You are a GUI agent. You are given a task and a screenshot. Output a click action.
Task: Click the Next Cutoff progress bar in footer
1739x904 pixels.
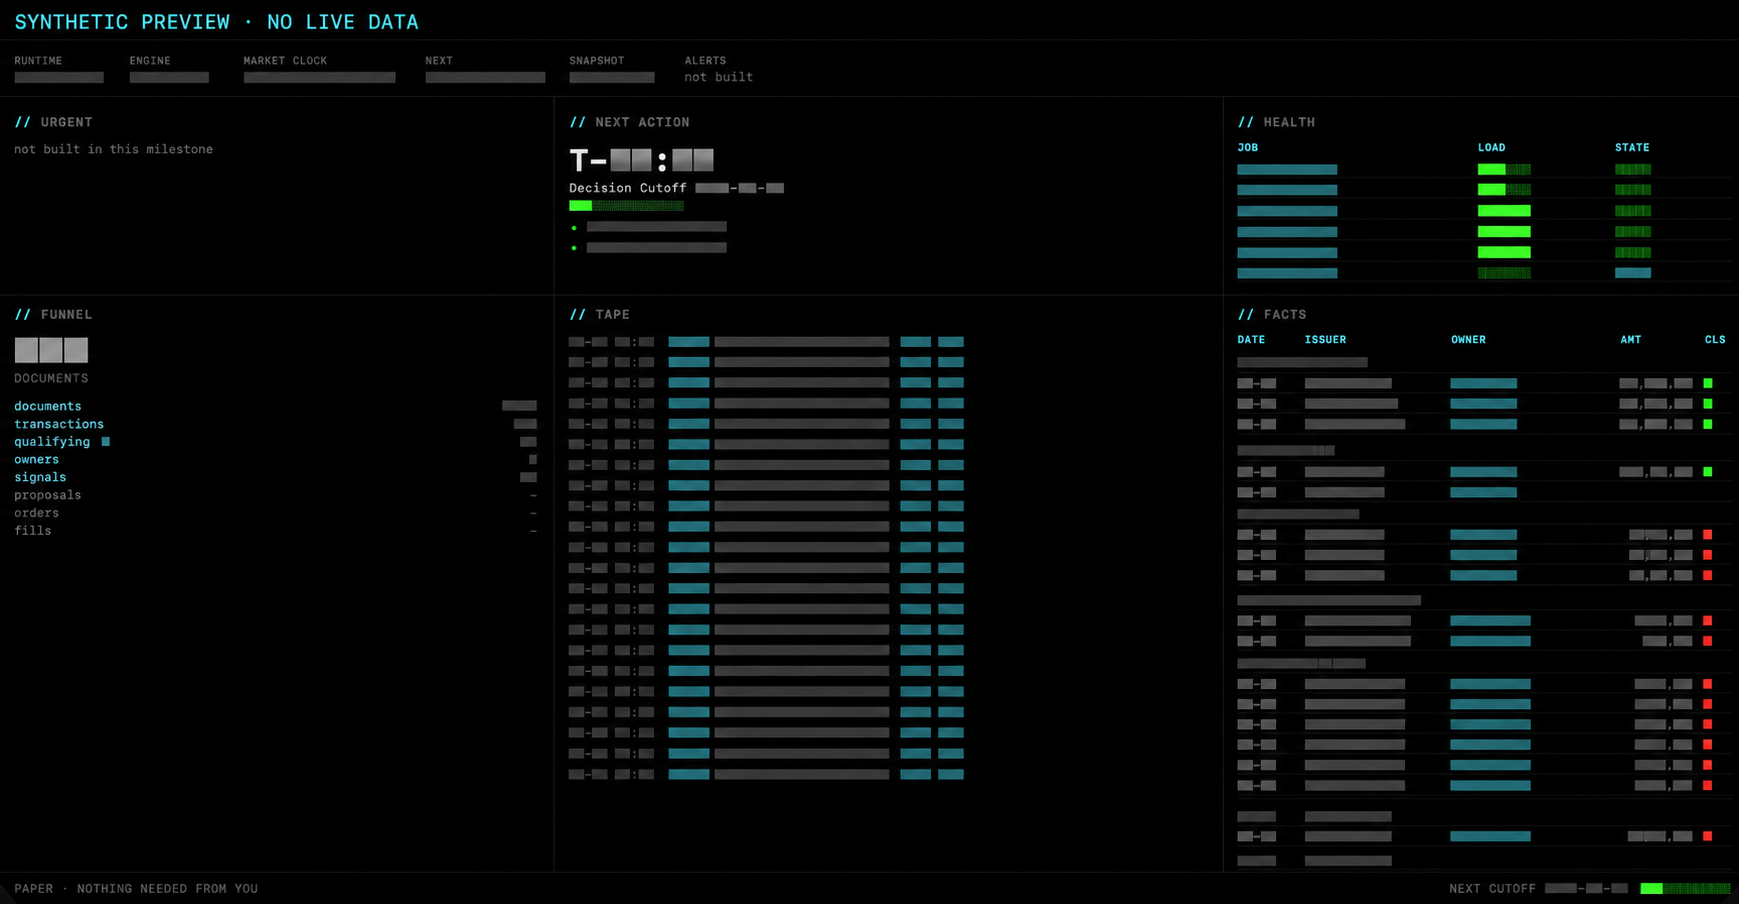click(1685, 888)
